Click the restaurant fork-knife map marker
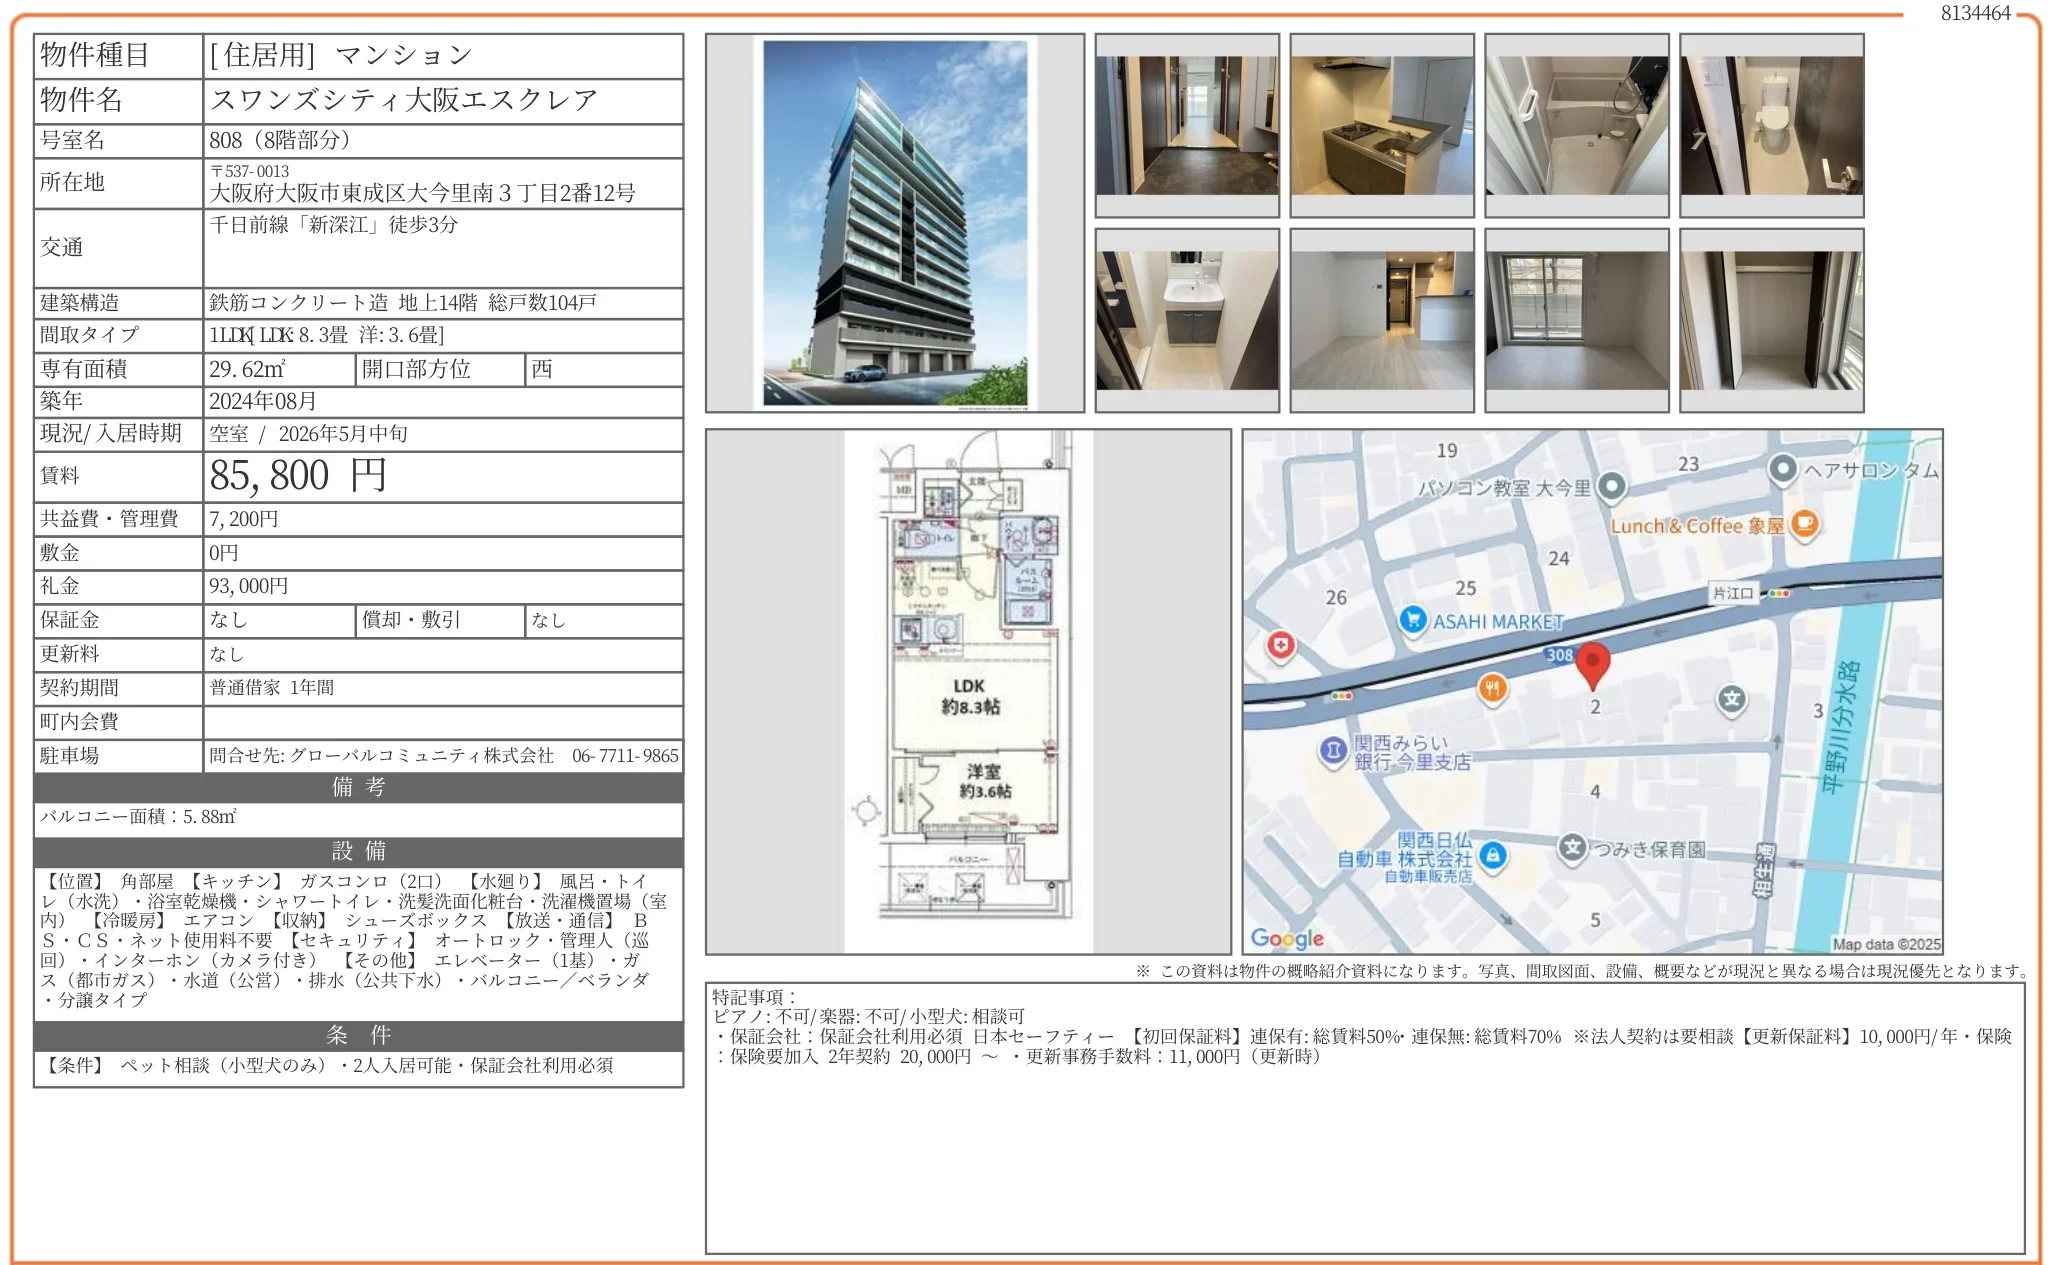The image size is (2056, 1265). click(x=1492, y=688)
